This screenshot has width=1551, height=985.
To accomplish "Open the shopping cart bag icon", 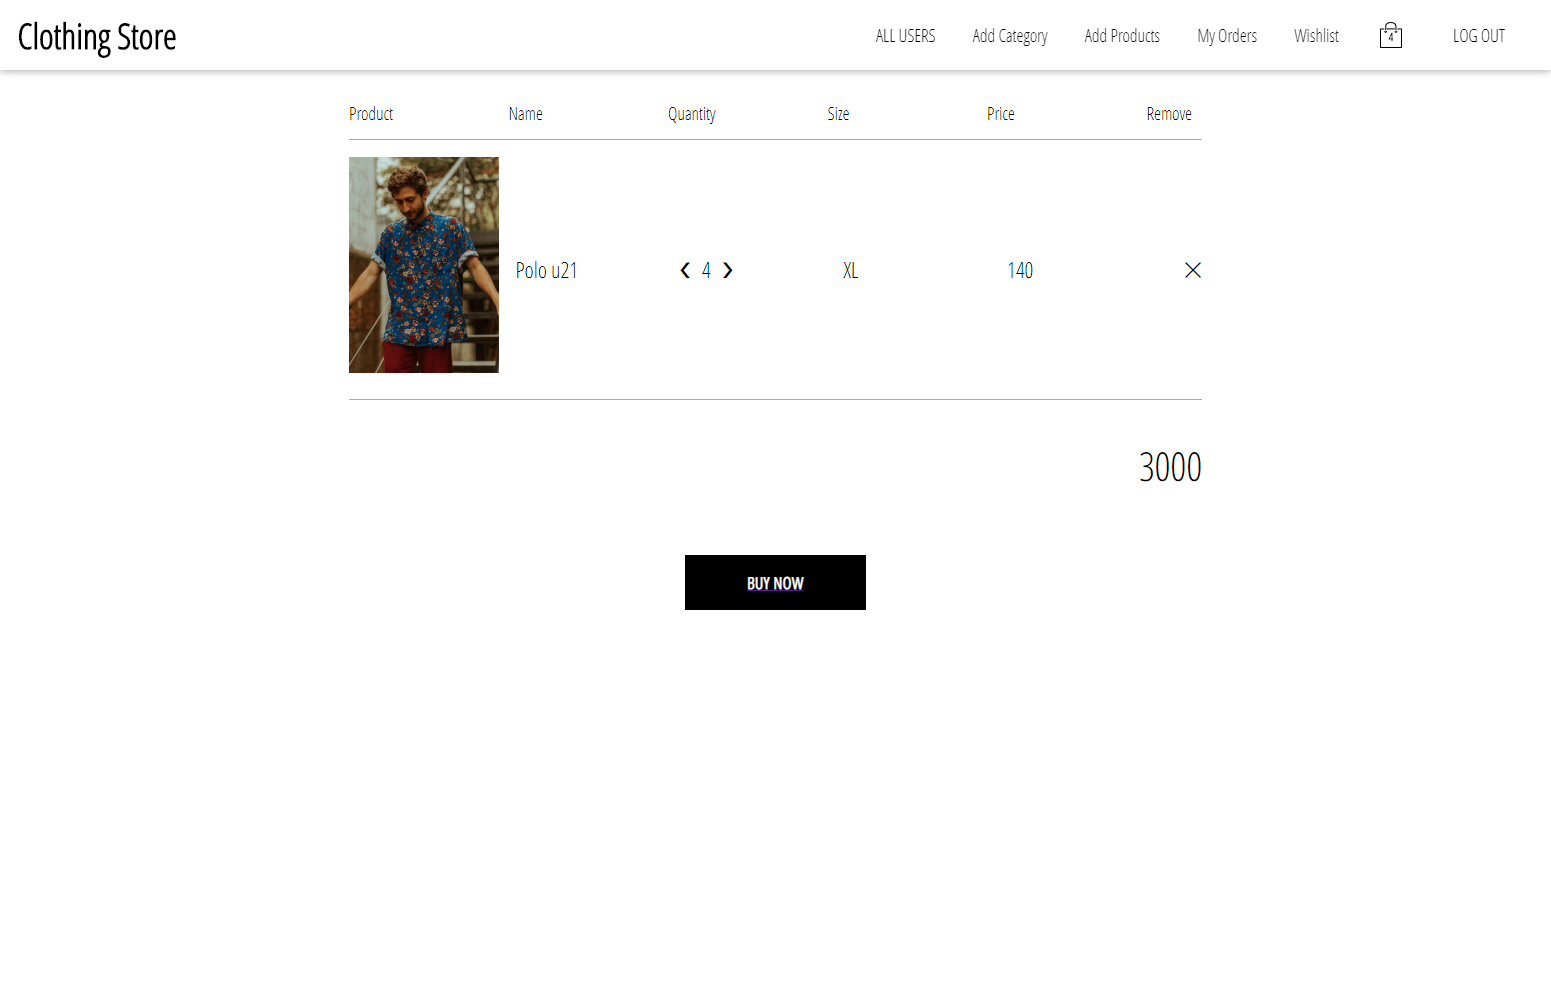I will coord(1390,35).
